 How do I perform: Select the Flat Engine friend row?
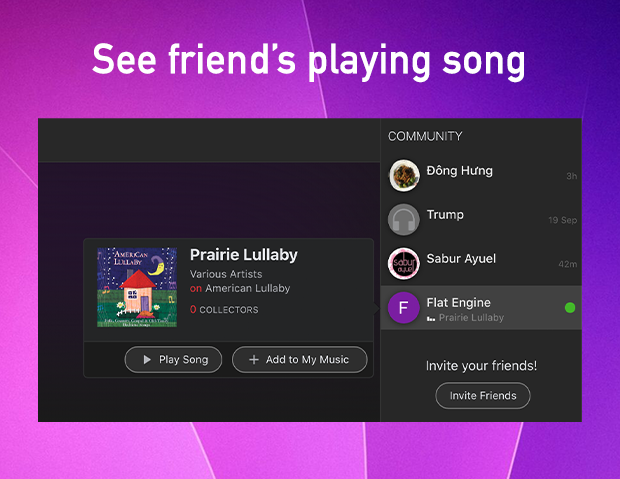[x=481, y=308]
